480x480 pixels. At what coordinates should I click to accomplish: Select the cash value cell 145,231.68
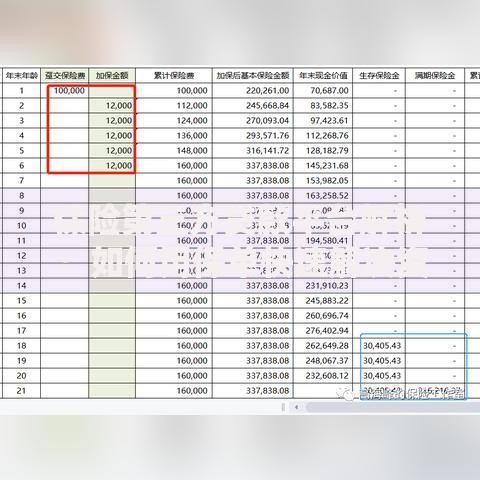click(x=323, y=166)
